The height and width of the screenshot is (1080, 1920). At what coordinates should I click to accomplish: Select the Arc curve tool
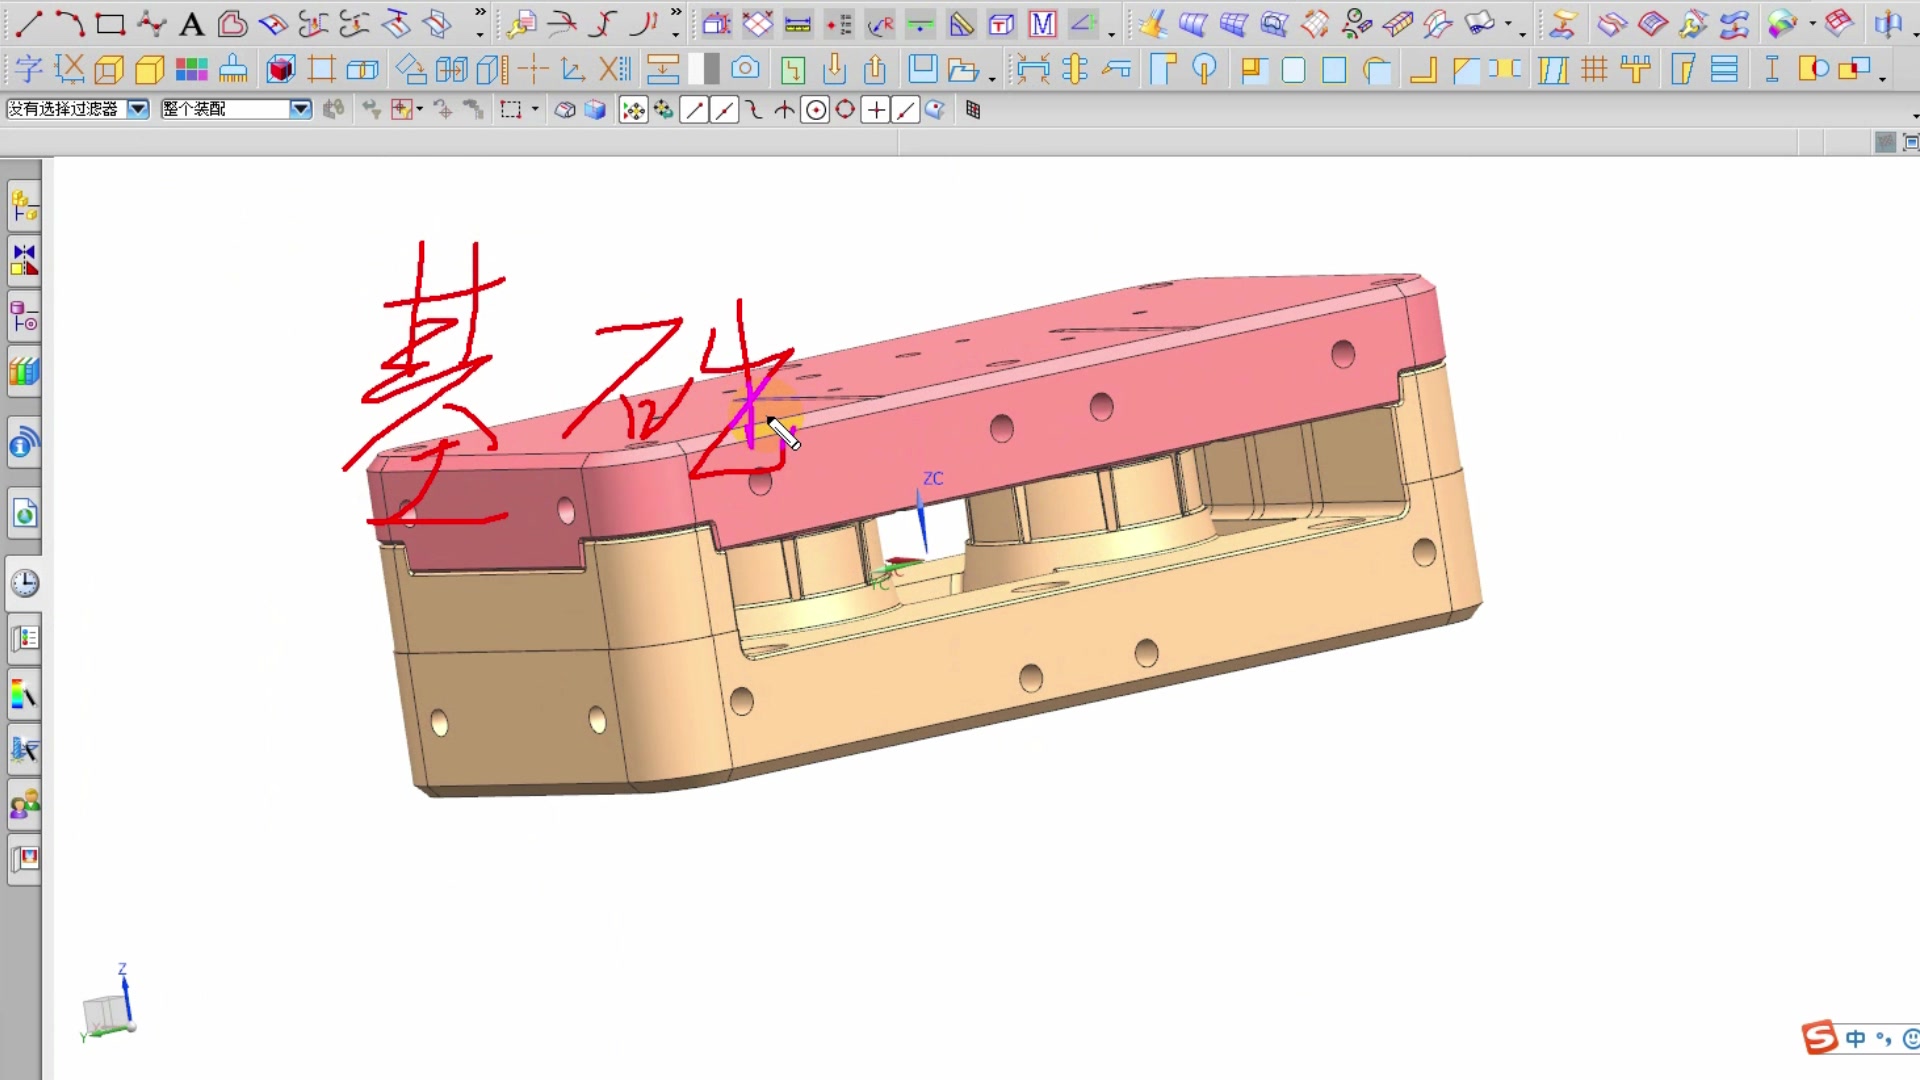coord(69,23)
